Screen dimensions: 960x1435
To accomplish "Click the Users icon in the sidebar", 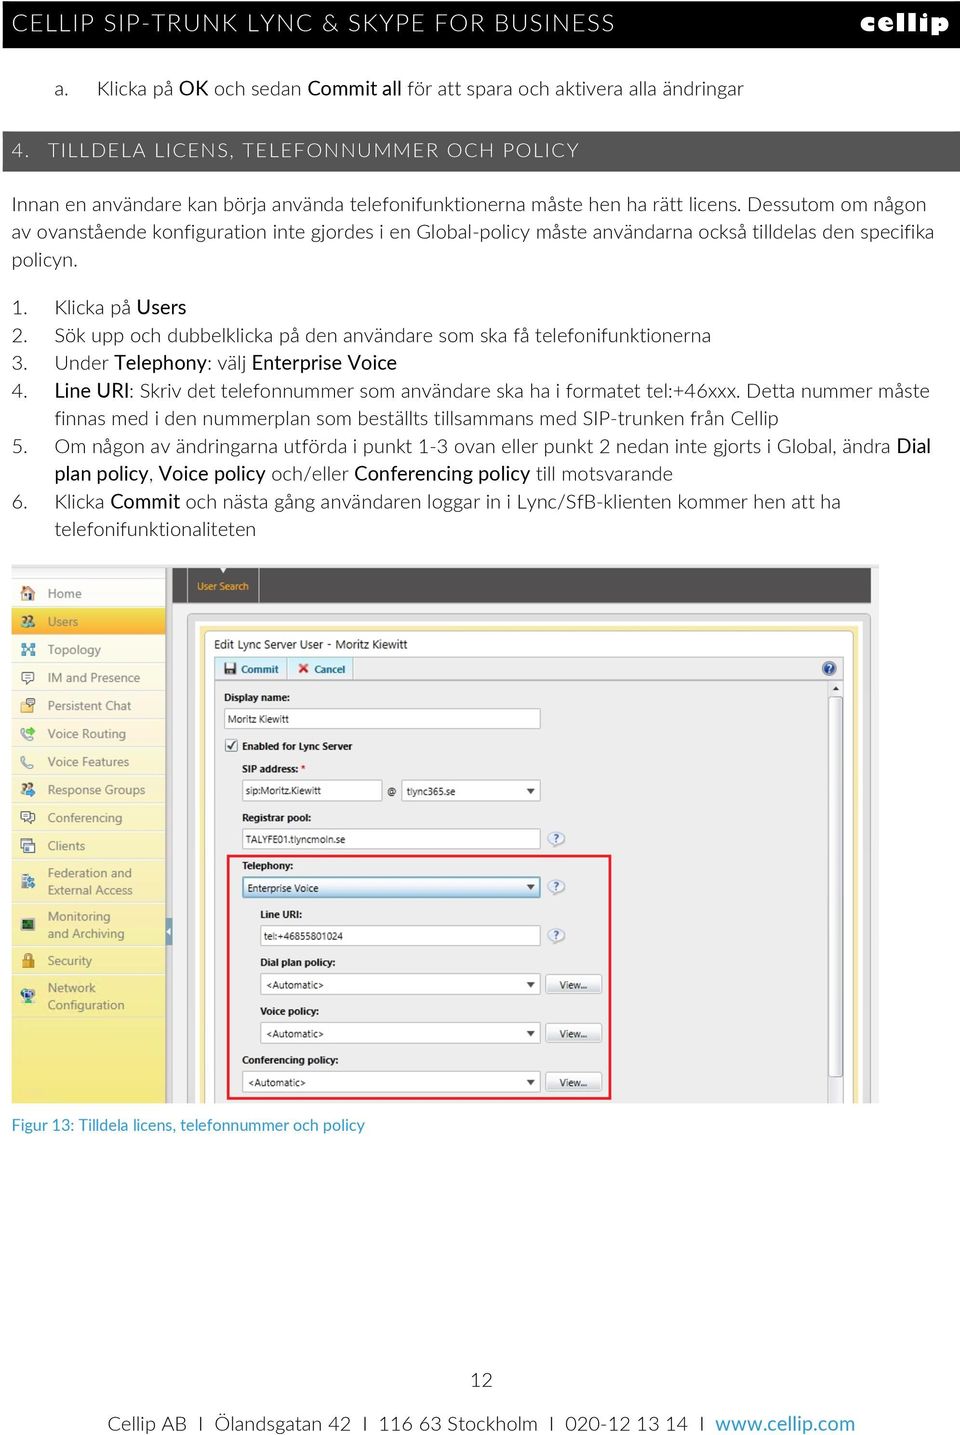I will coord(28,621).
